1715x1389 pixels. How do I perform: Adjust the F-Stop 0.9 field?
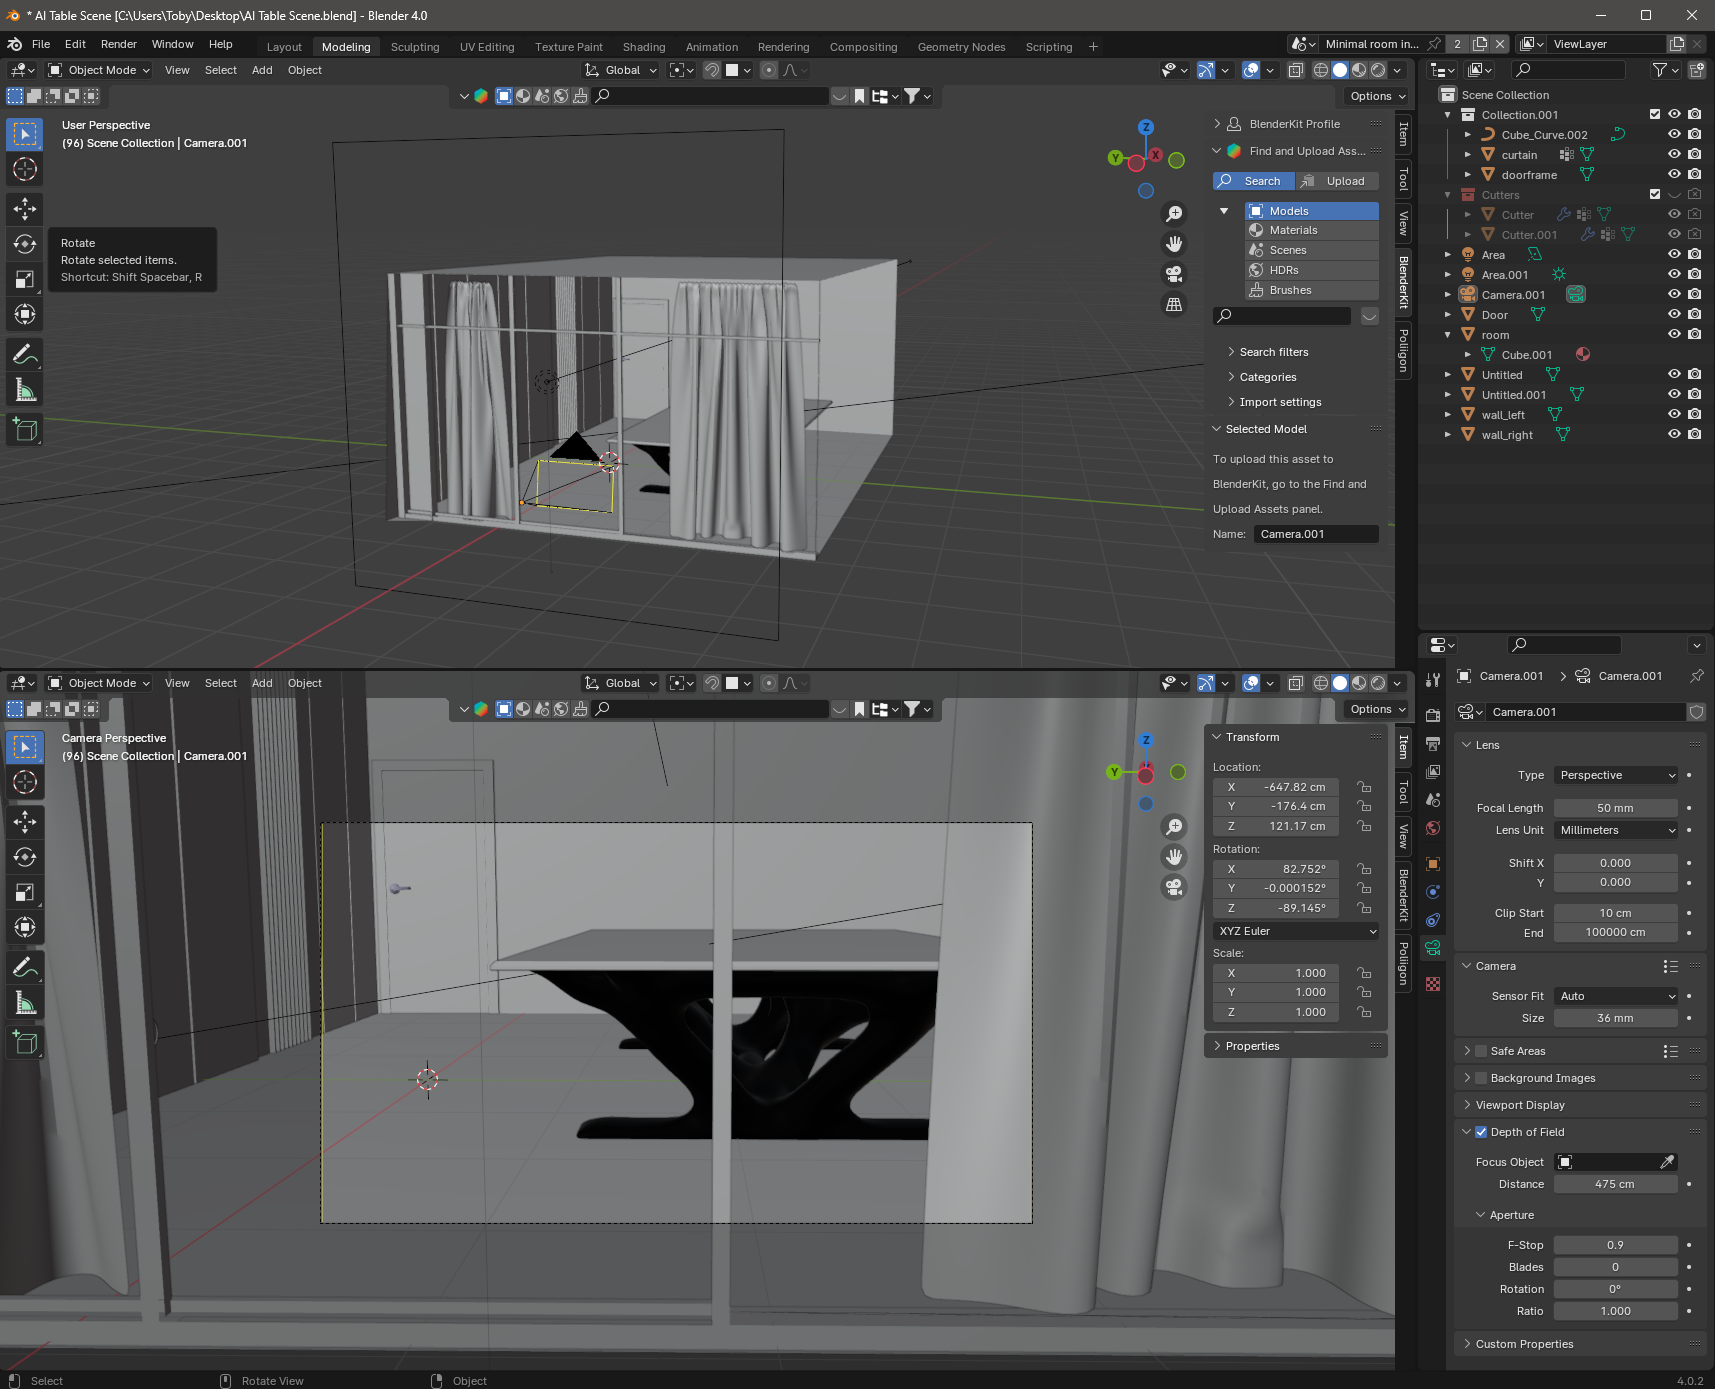click(x=1616, y=1245)
